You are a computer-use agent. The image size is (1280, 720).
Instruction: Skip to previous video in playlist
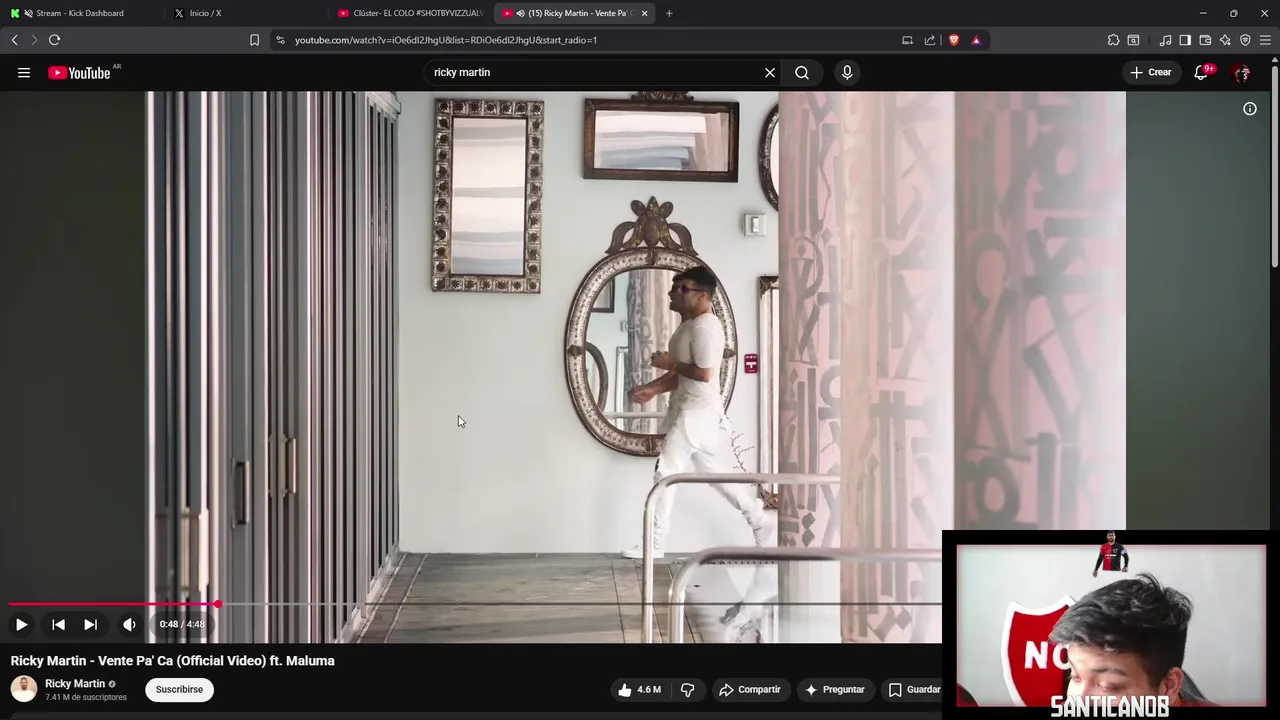pyautogui.click(x=58, y=624)
